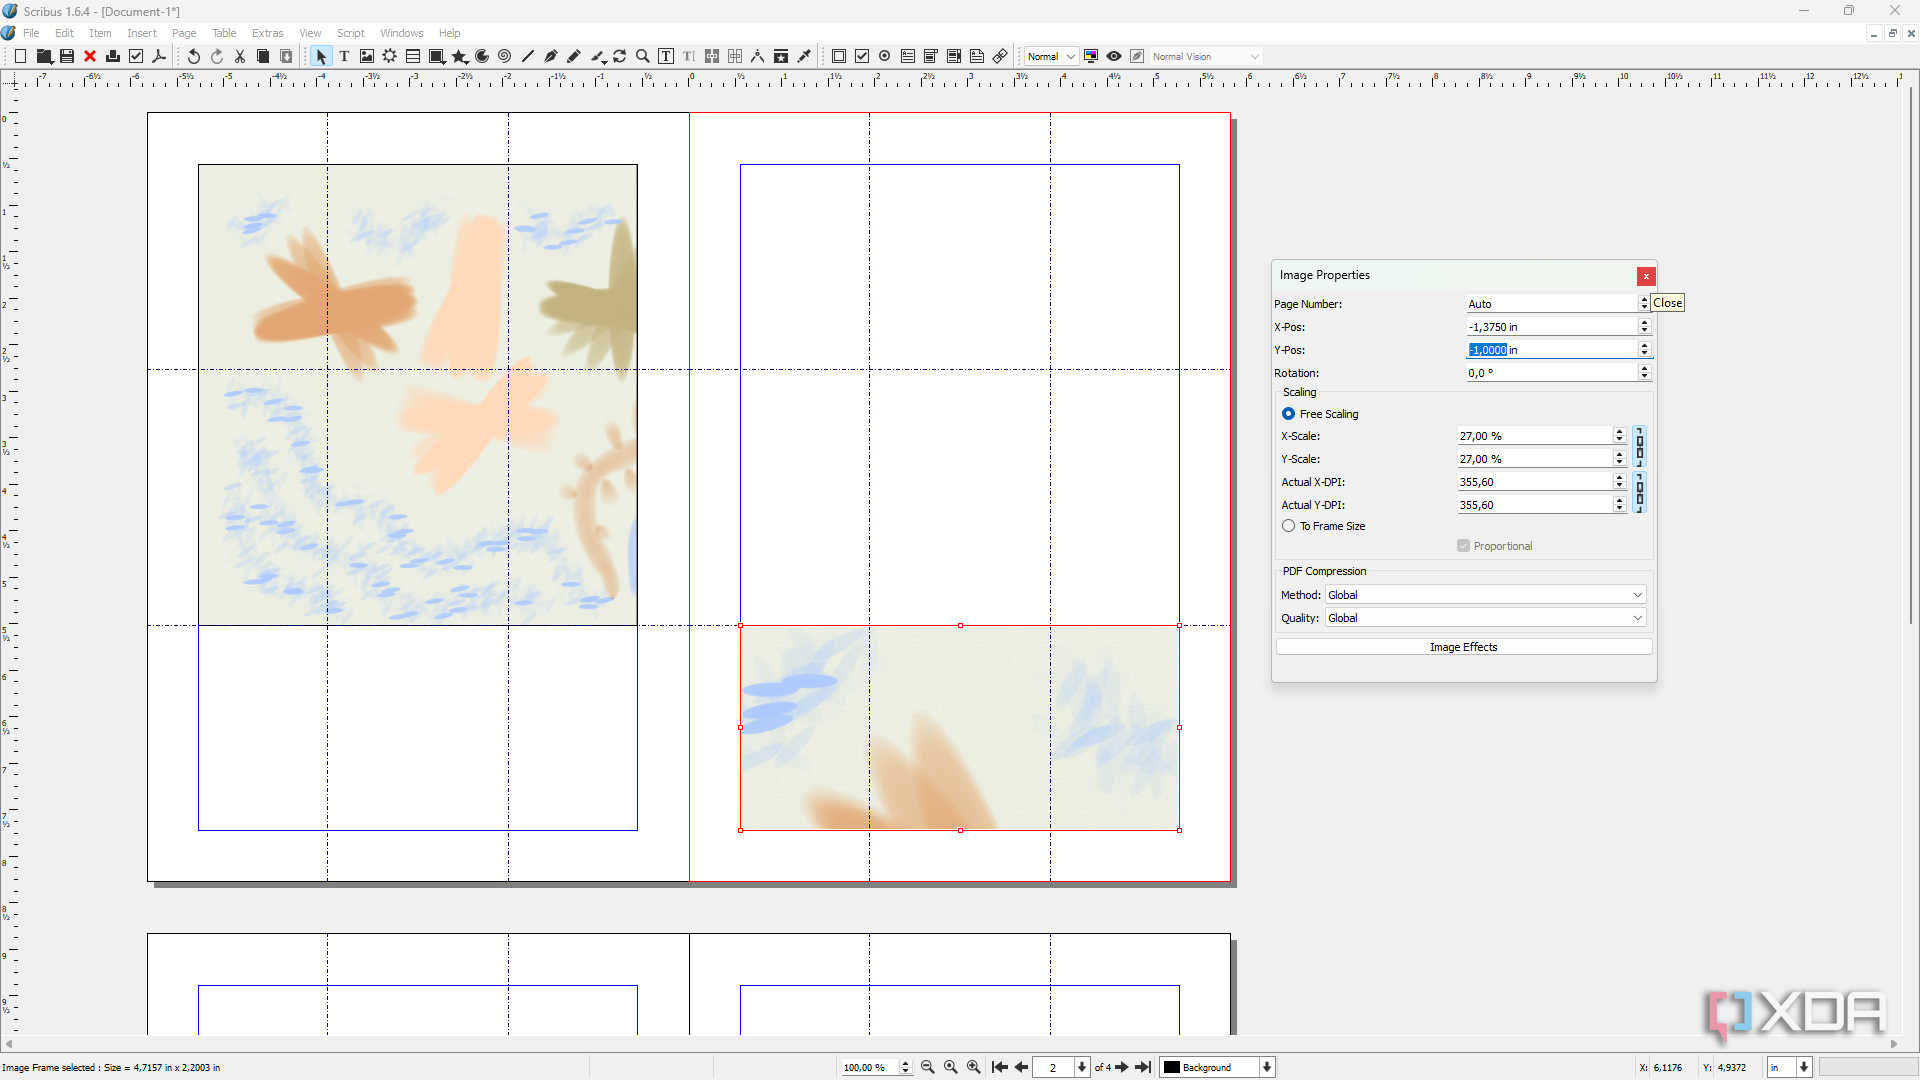Click the Rotation value field
Screen dimensions: 1920x1080
click(1551, 373)
